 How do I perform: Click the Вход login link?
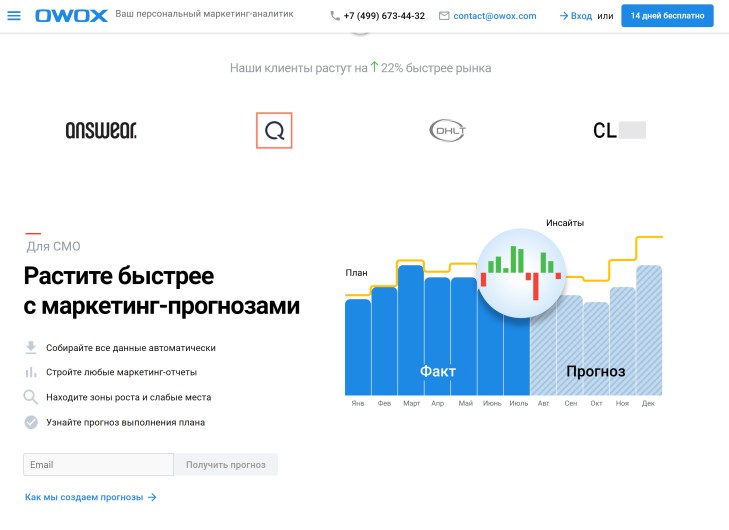coord(575,16)
